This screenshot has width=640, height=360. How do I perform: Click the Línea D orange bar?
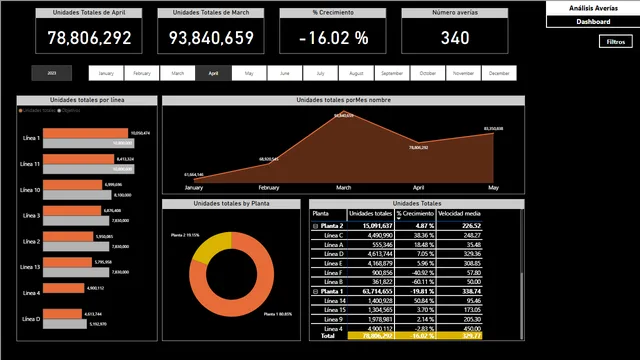(x=62, y=314)
